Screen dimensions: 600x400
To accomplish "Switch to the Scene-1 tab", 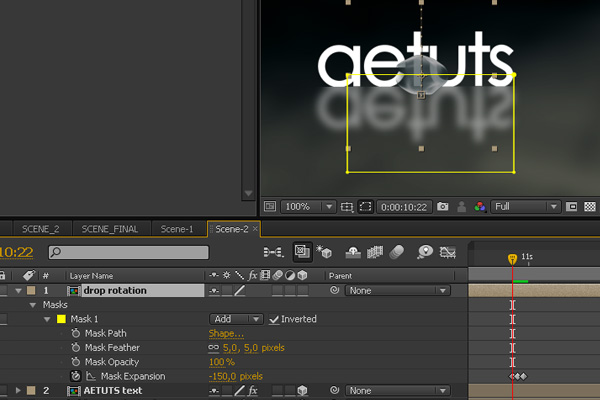I will pos(177,229).
